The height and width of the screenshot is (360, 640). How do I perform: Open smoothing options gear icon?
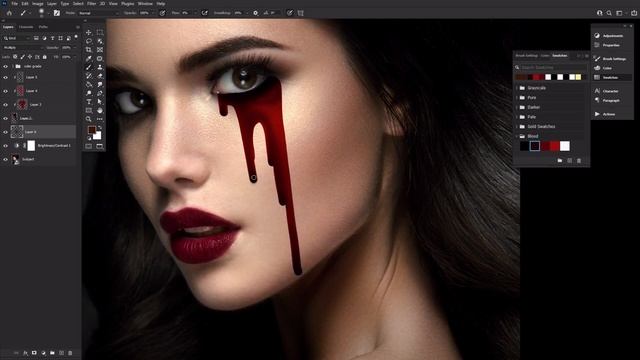click(256, 13)
